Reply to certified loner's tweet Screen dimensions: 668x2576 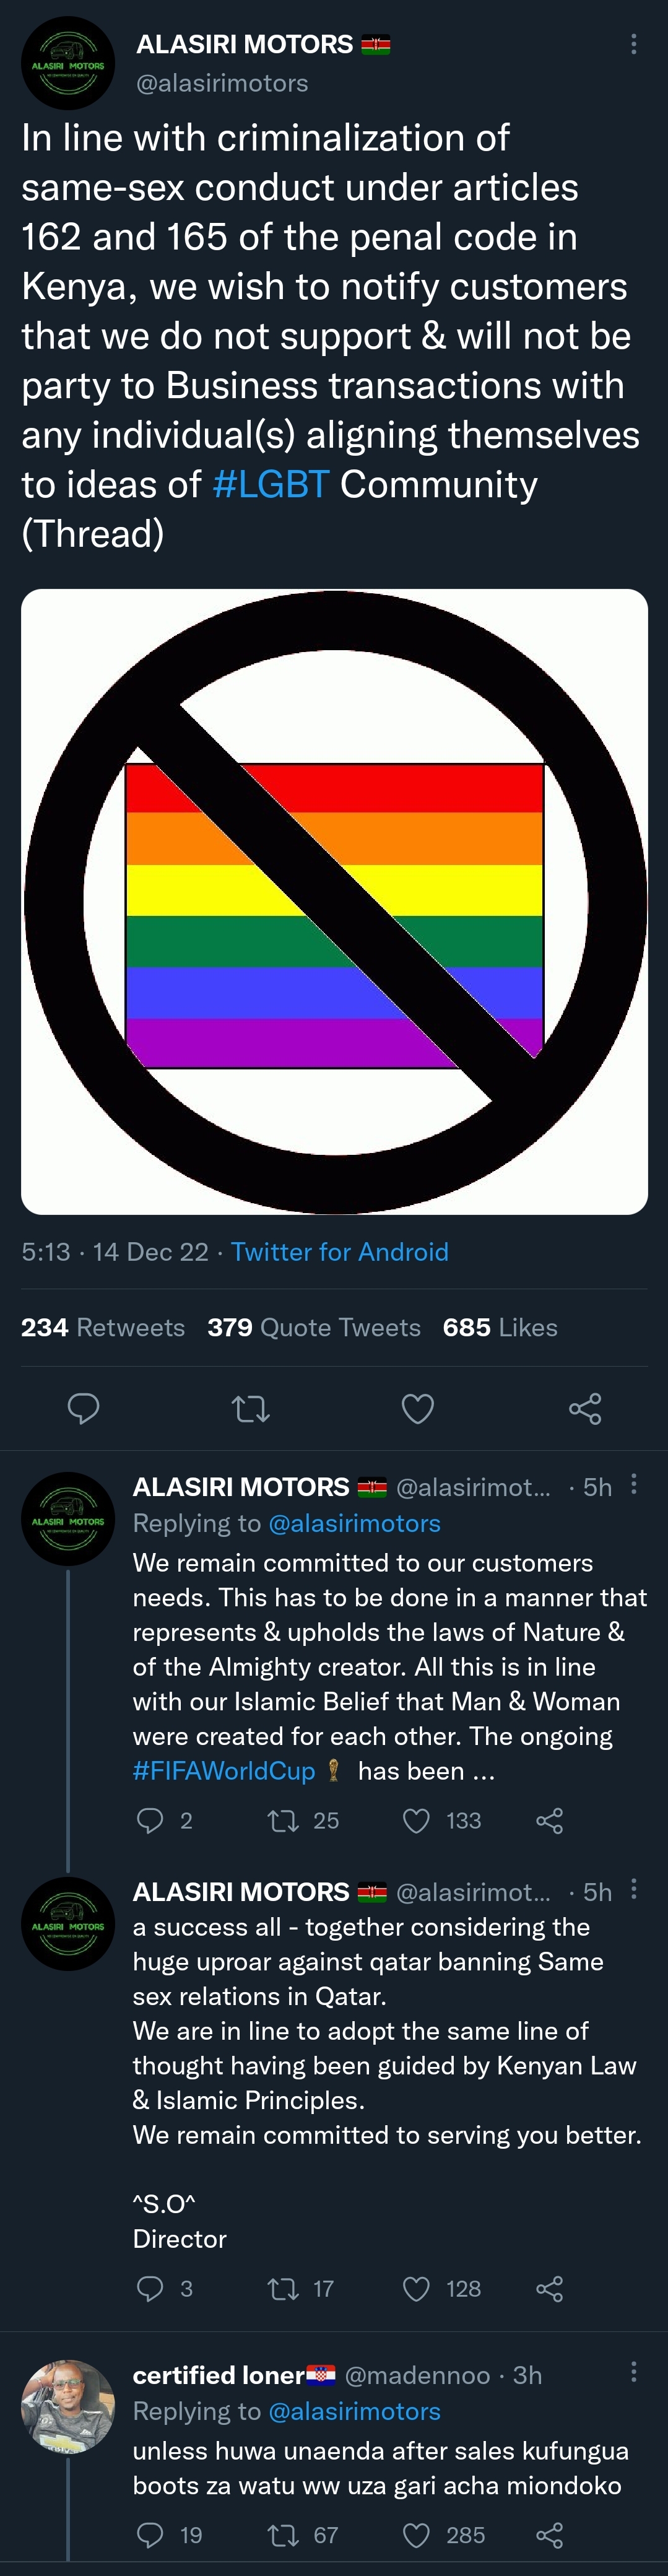pyautogui.click(x=150, y=2535)
